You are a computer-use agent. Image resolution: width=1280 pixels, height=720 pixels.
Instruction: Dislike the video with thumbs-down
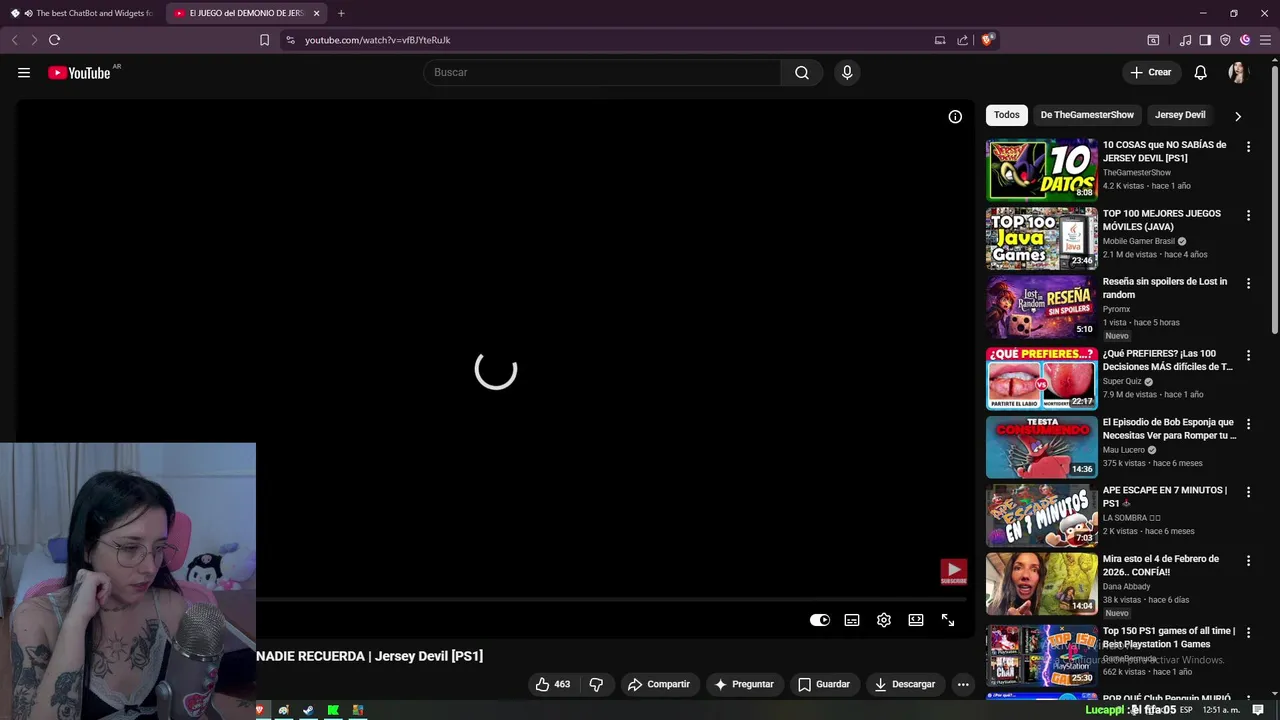pos(596,684)
